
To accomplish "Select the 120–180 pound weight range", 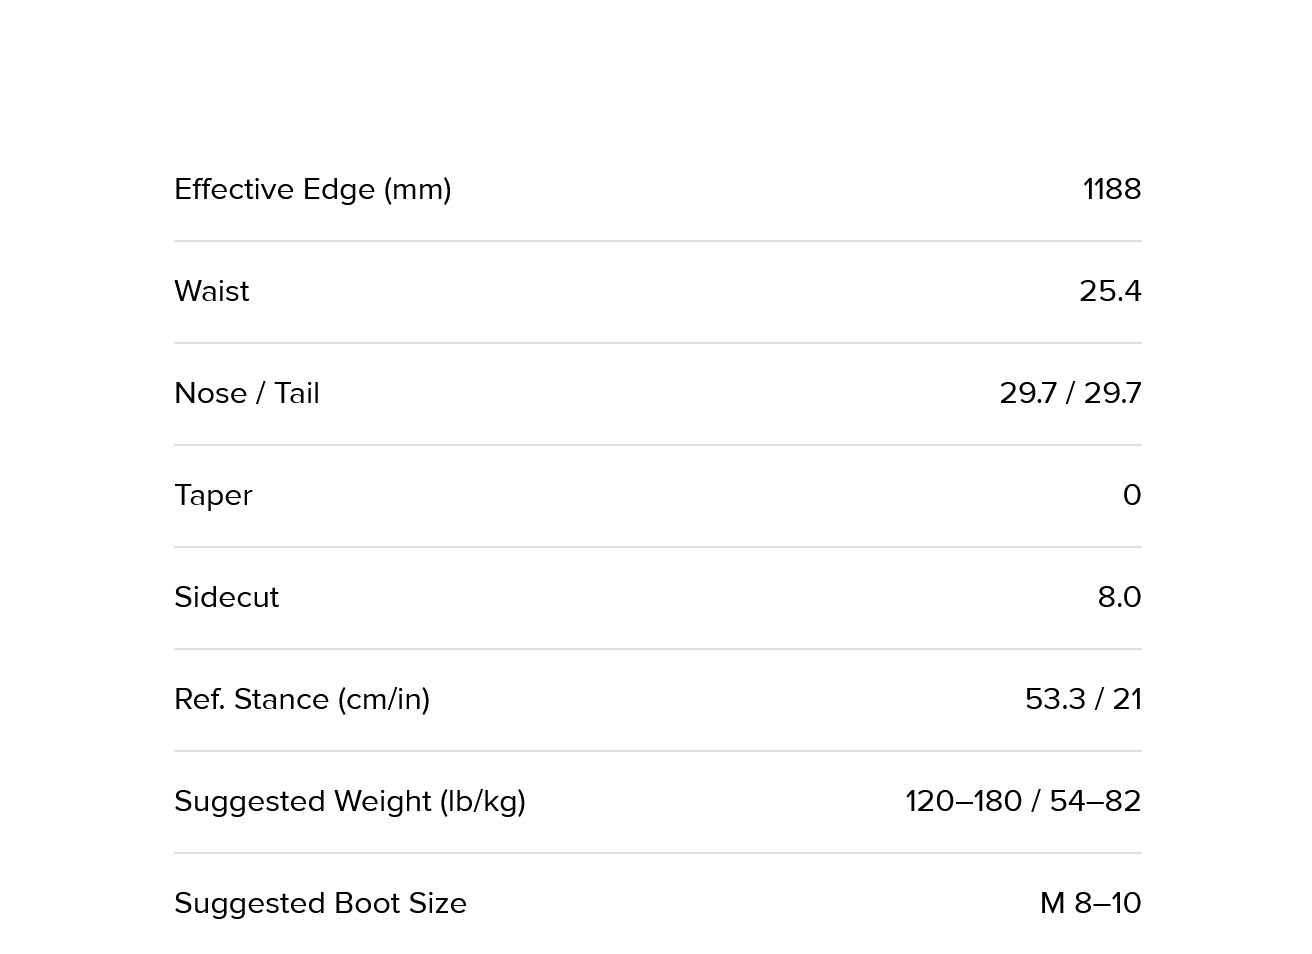I will pos(963,801).
